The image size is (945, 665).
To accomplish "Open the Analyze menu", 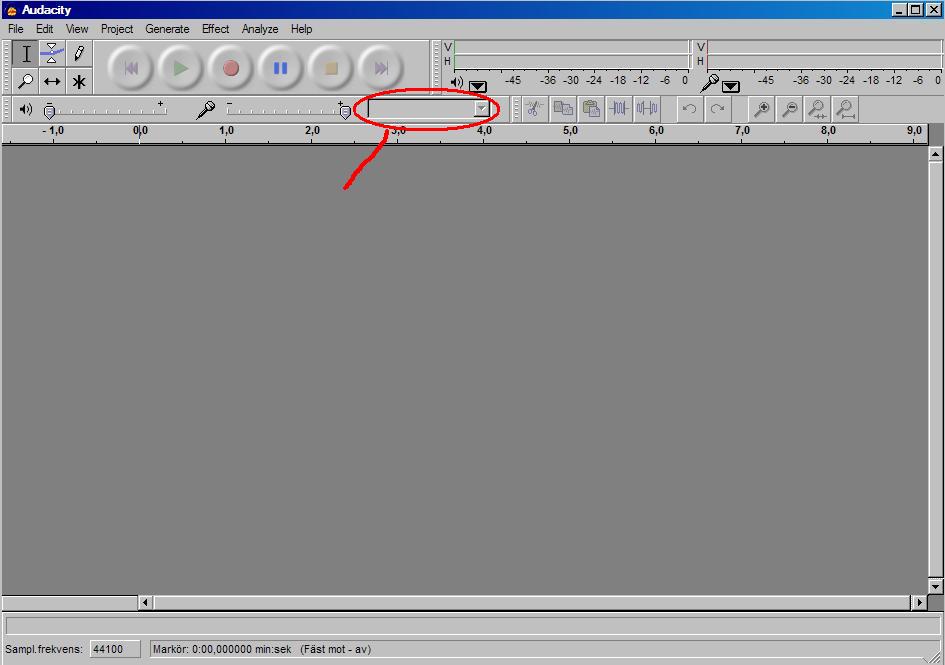I will pos(260,29).
